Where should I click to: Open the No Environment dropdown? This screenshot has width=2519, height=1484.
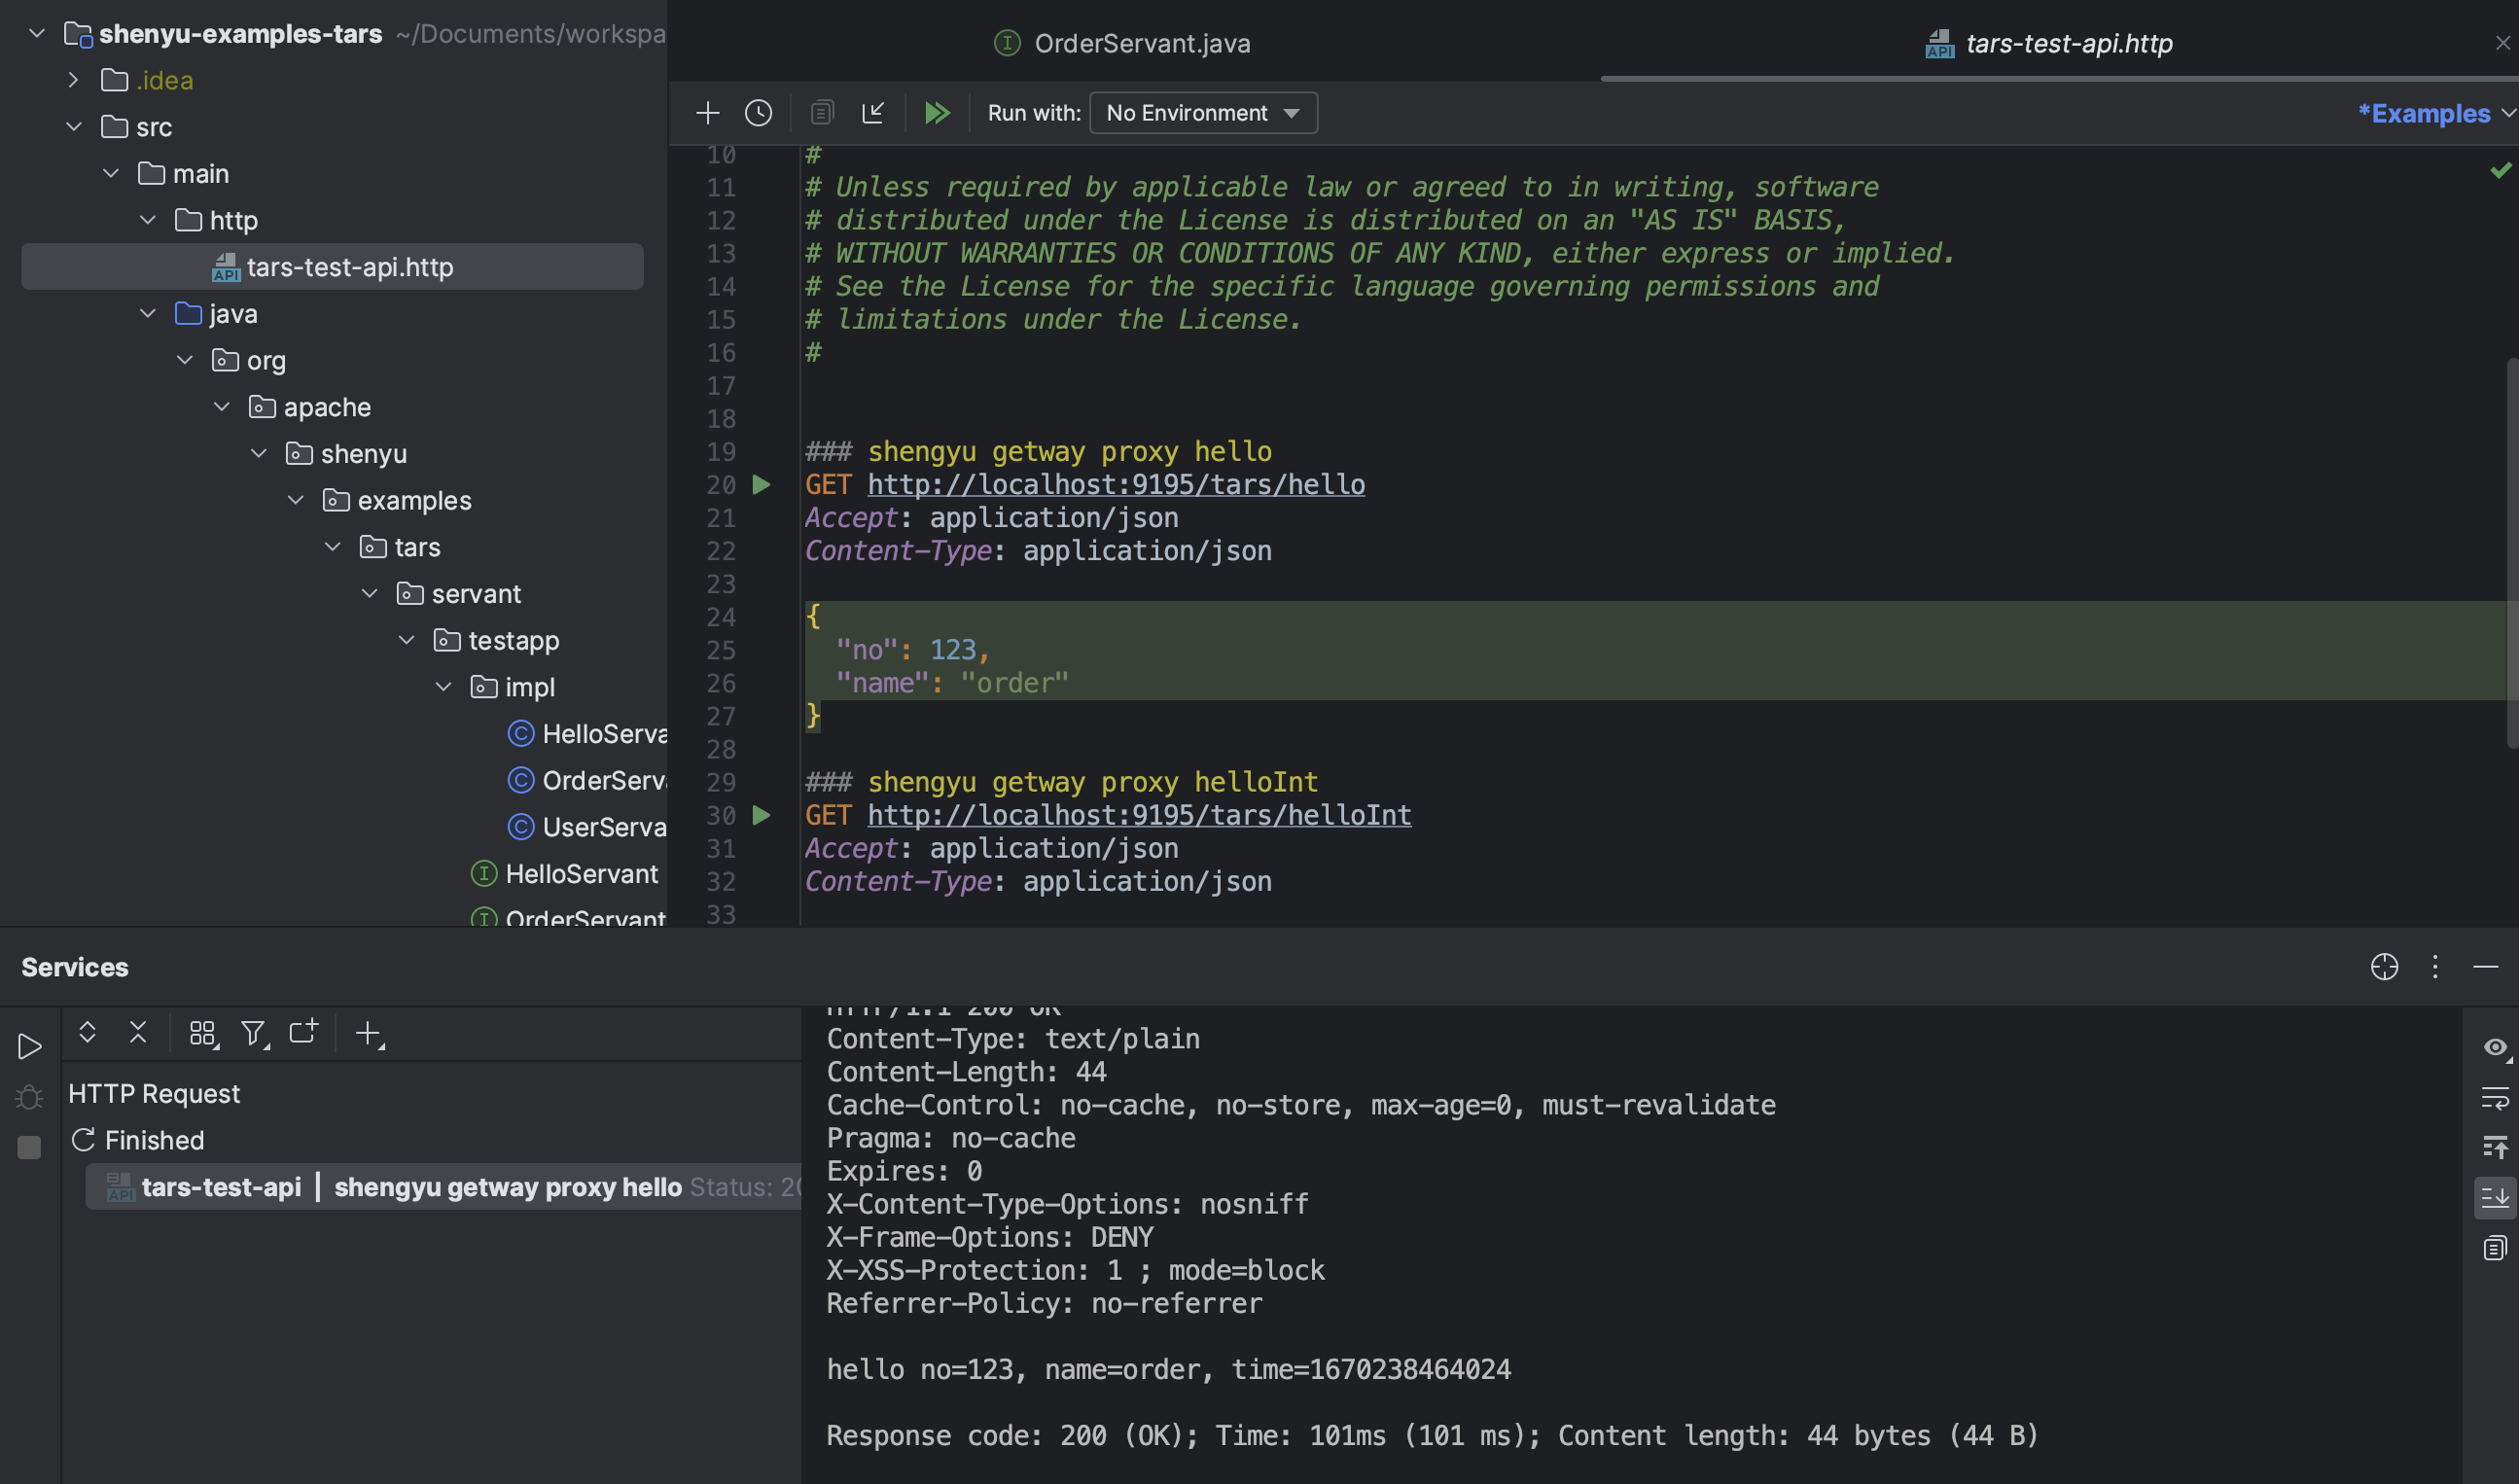1203,113
